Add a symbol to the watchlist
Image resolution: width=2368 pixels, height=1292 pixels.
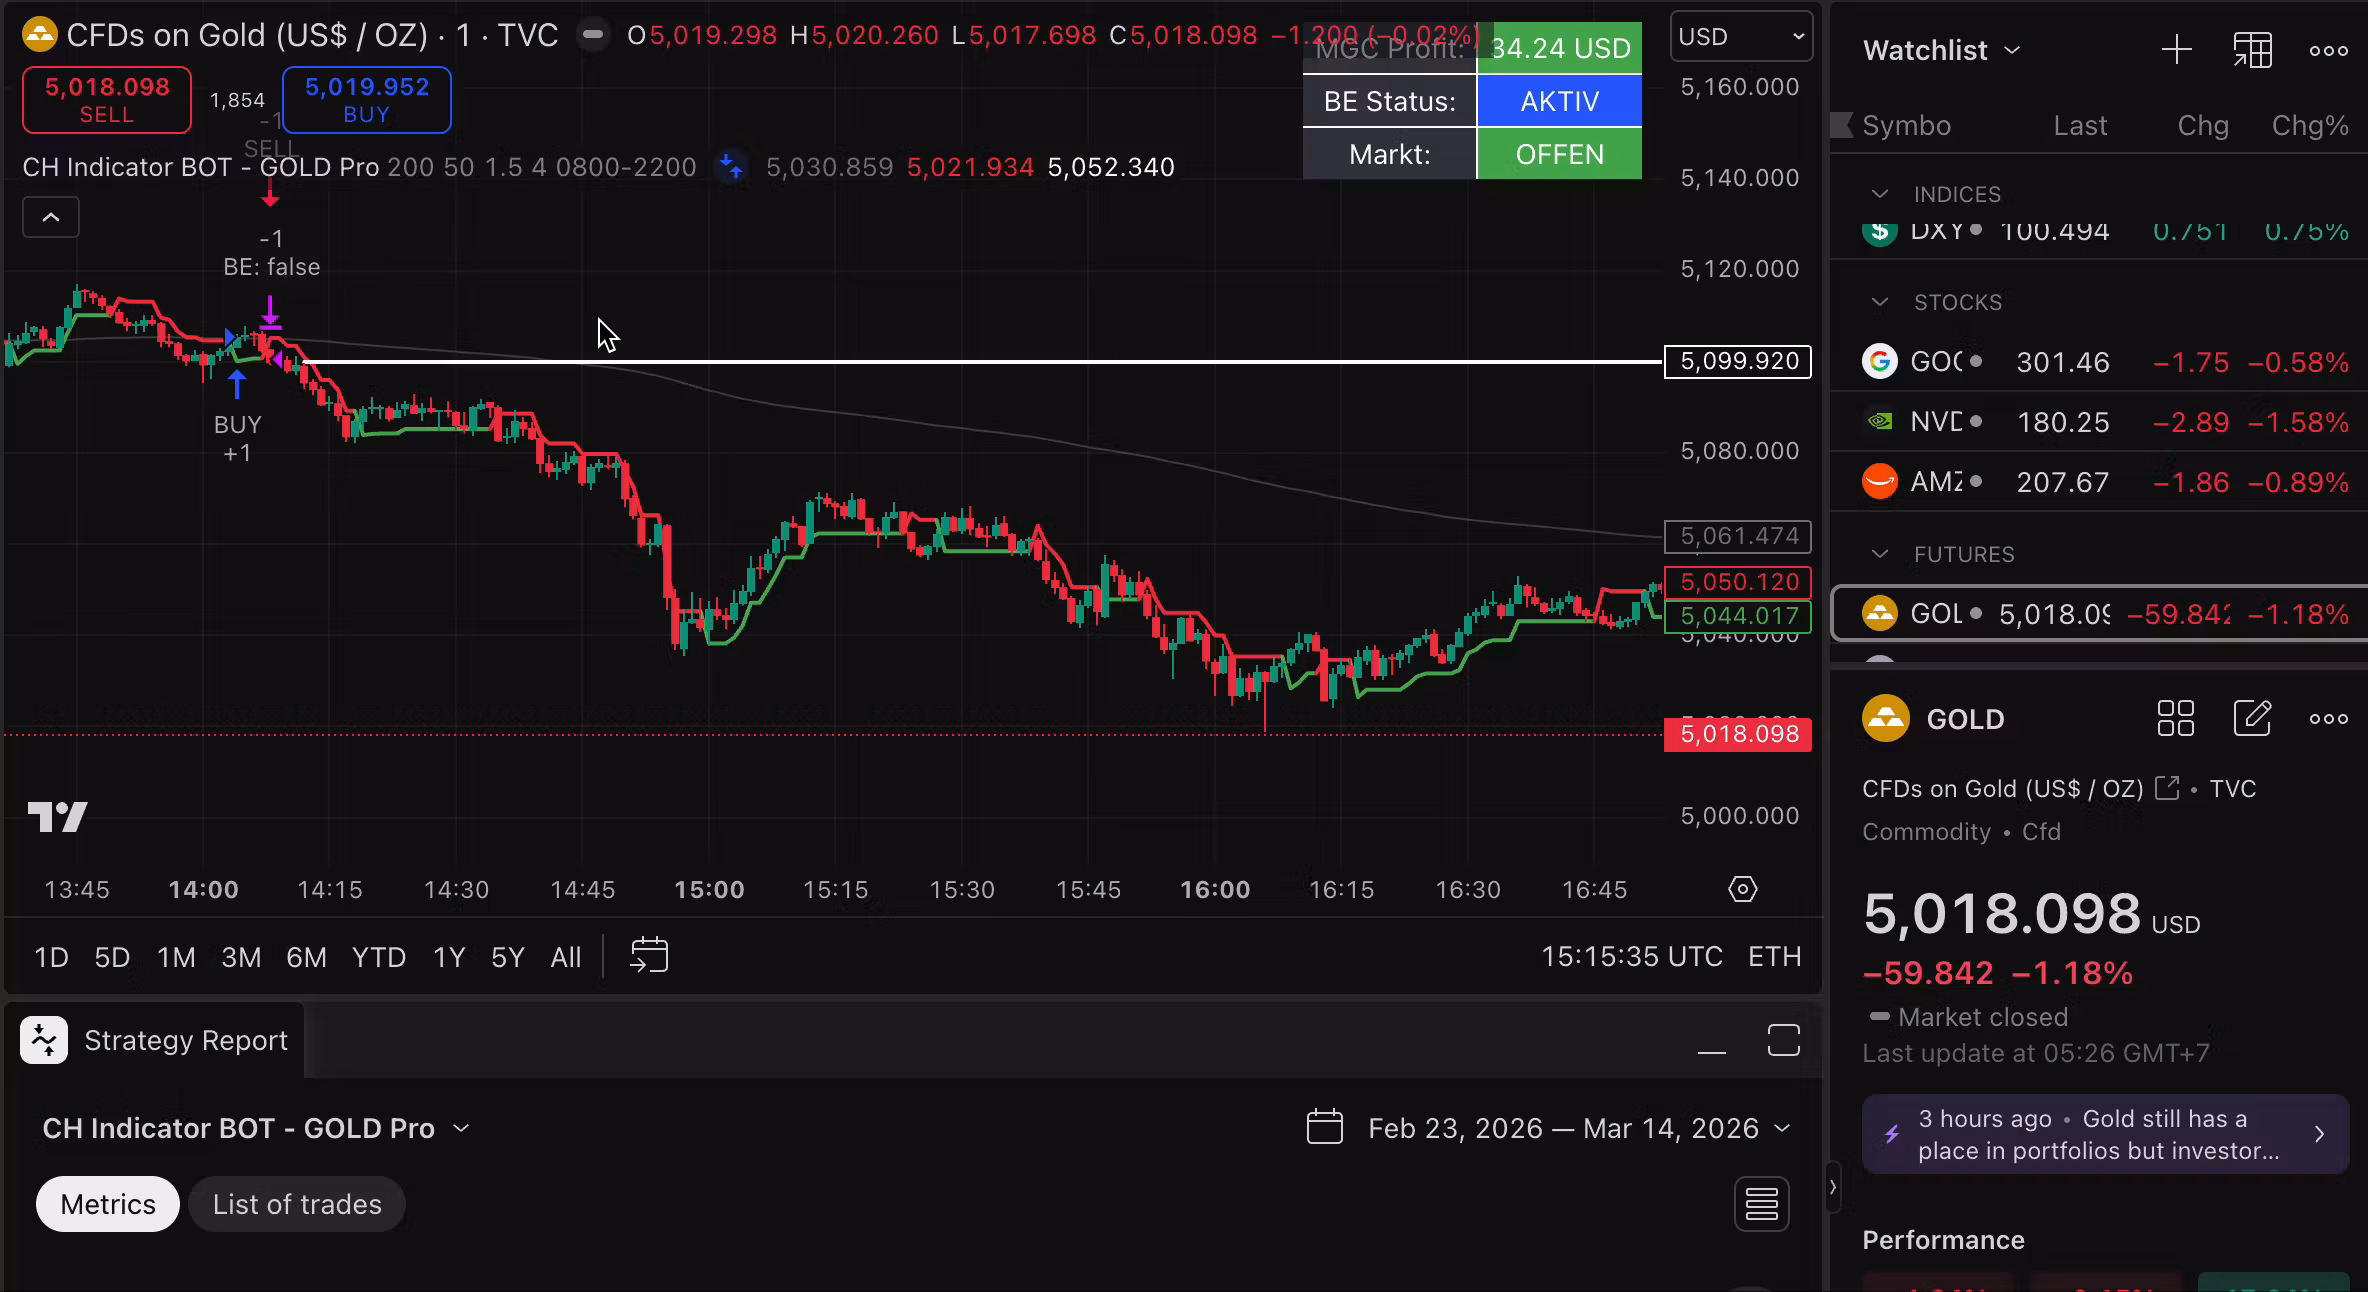pyautogui.click(x=2176, y=49)
